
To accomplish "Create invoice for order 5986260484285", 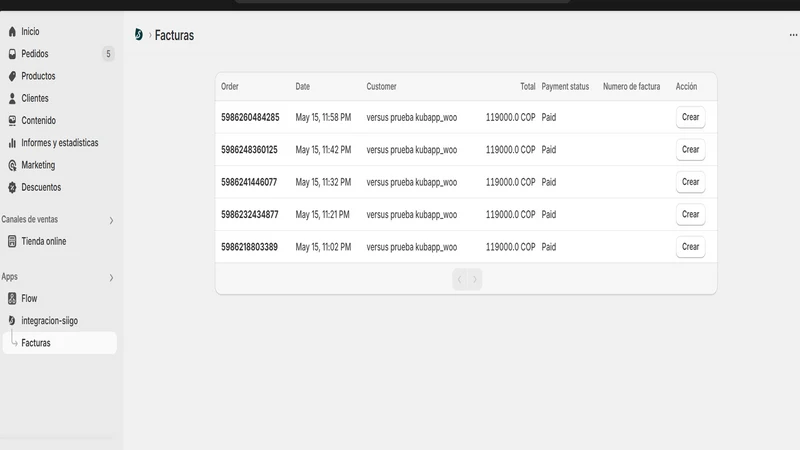I will point(690,117).
